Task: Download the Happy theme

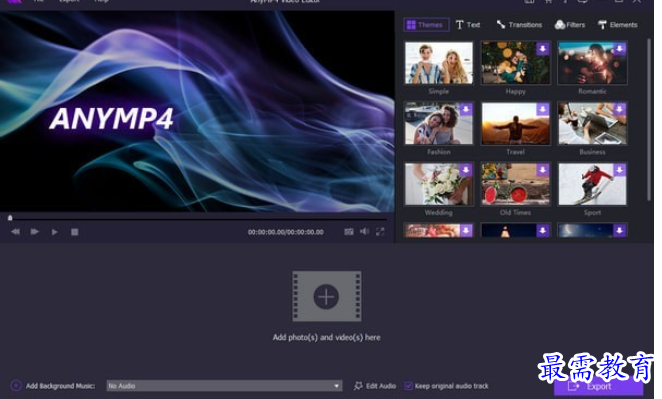Action: pyautogui.click(x=543, y=49)
